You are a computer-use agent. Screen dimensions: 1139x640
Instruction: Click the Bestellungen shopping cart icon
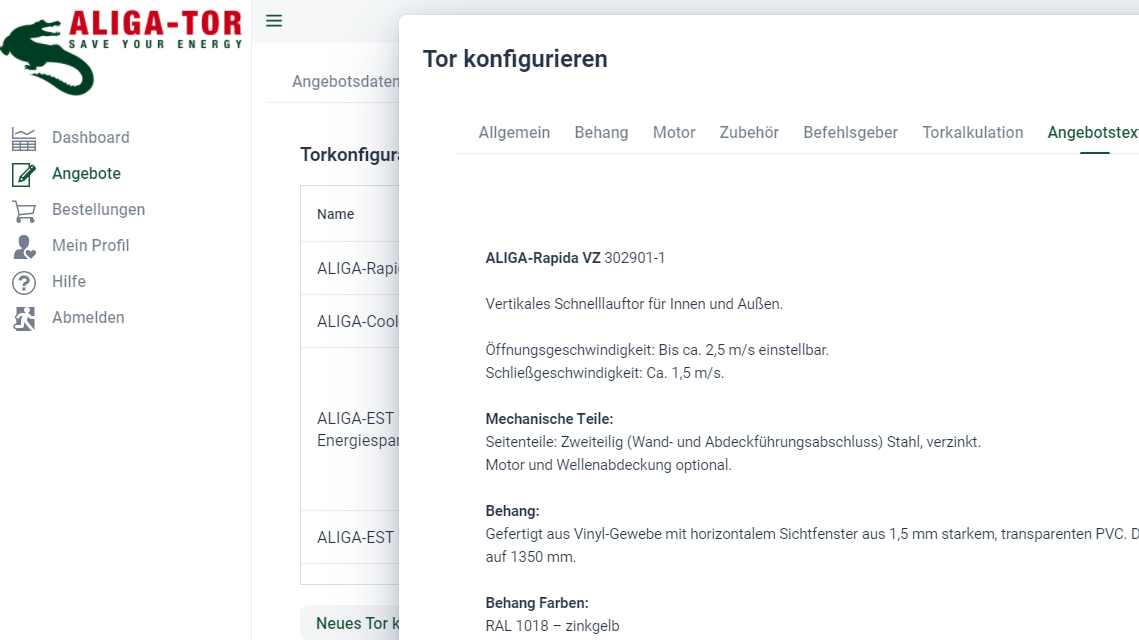point(24,211)
